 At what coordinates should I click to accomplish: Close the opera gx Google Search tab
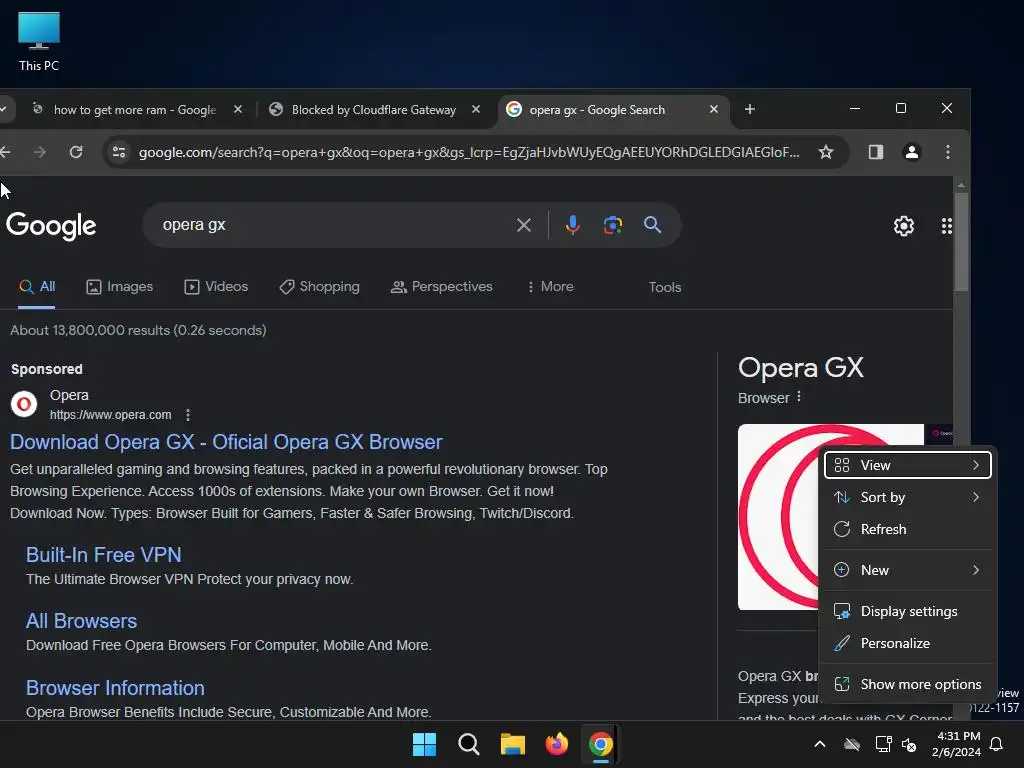714,110
